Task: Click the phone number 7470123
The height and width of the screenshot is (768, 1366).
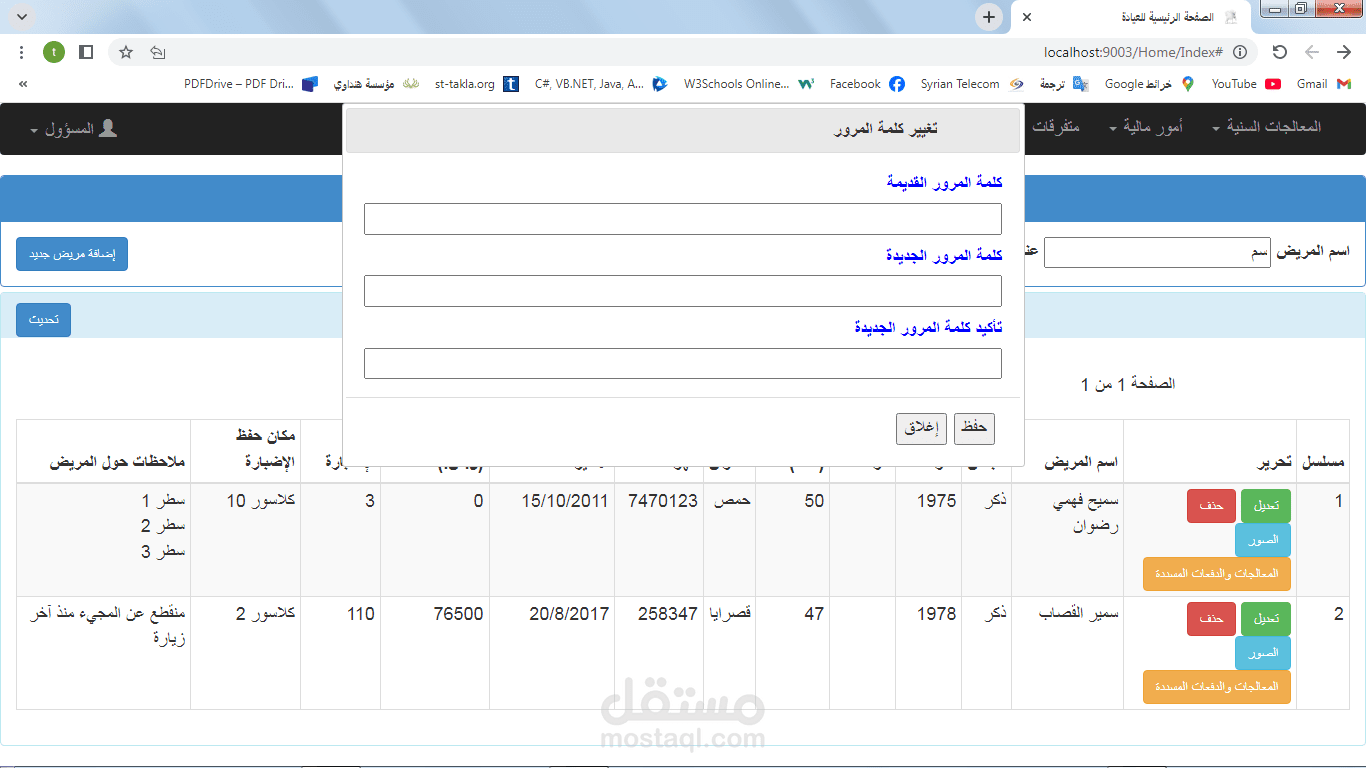Action: pos(663,500)
